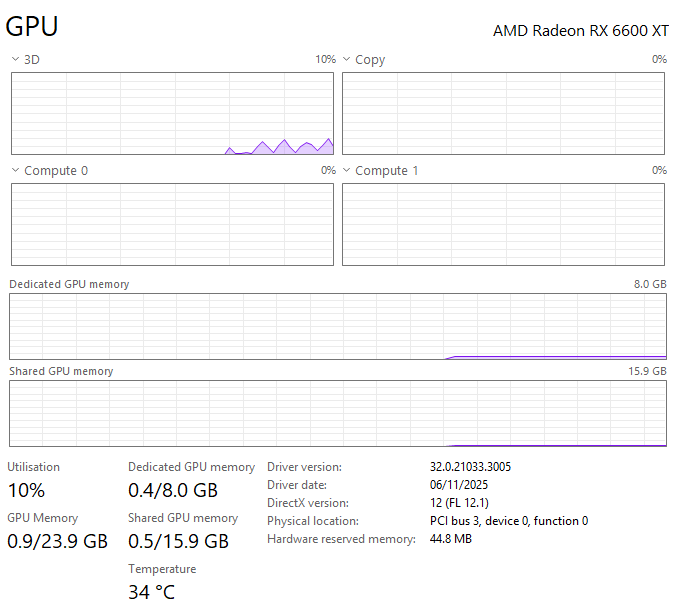This screenshot has height=614, width=682.
Task: Click the 0.9/23.9 GB GPU Memory value
Action: 57,541
